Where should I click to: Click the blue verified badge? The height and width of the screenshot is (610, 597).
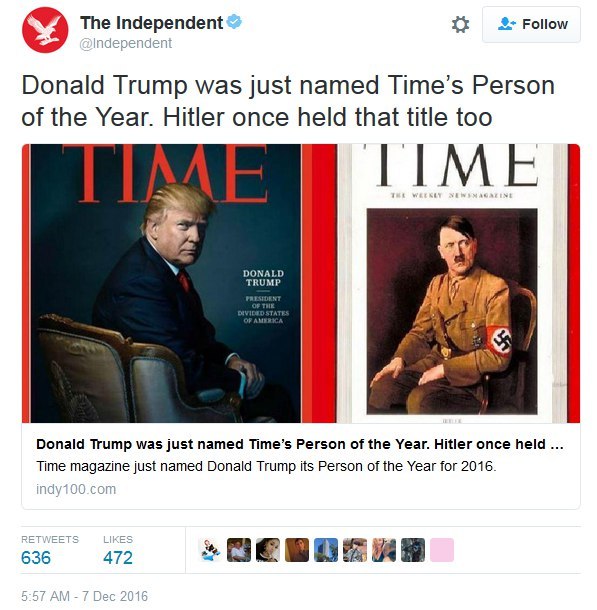click(234, 21)
